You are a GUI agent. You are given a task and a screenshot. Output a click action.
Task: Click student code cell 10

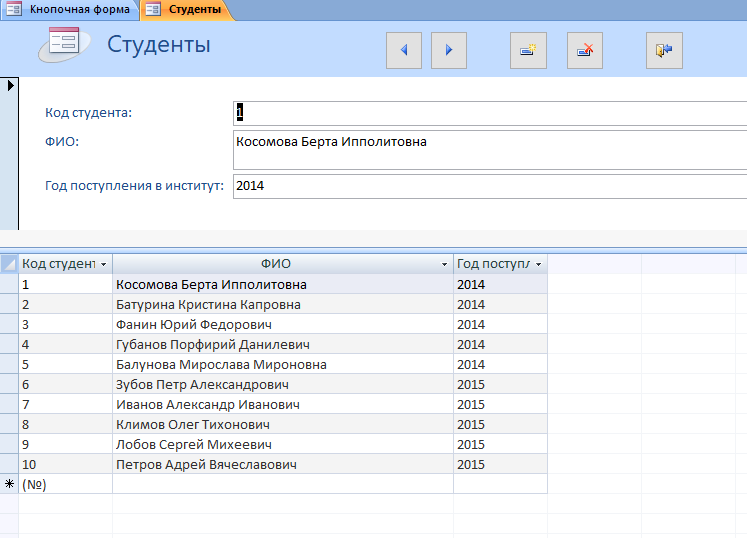[x=65, y=465]
